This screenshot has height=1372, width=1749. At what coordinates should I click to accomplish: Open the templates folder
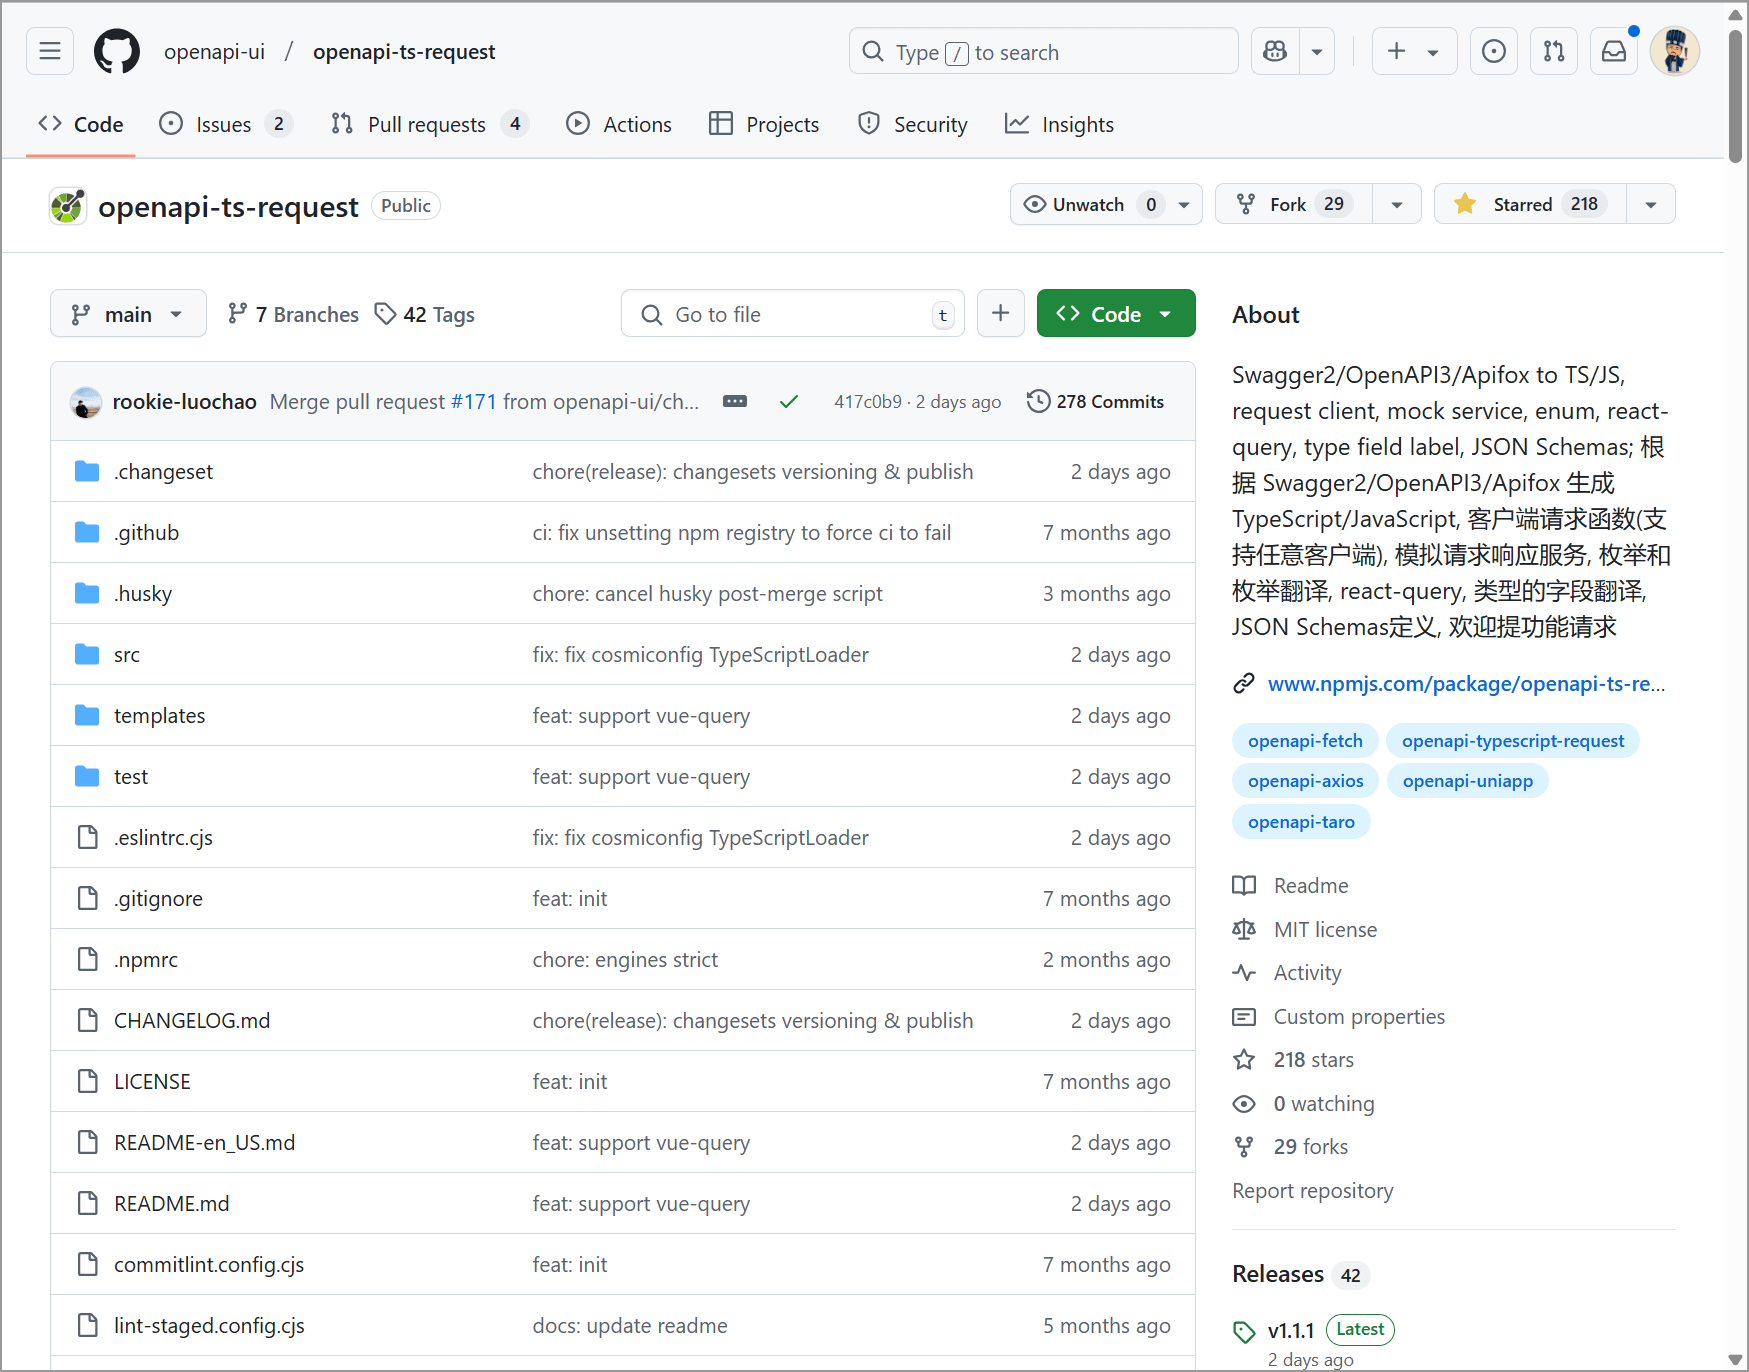pos(159,716)
